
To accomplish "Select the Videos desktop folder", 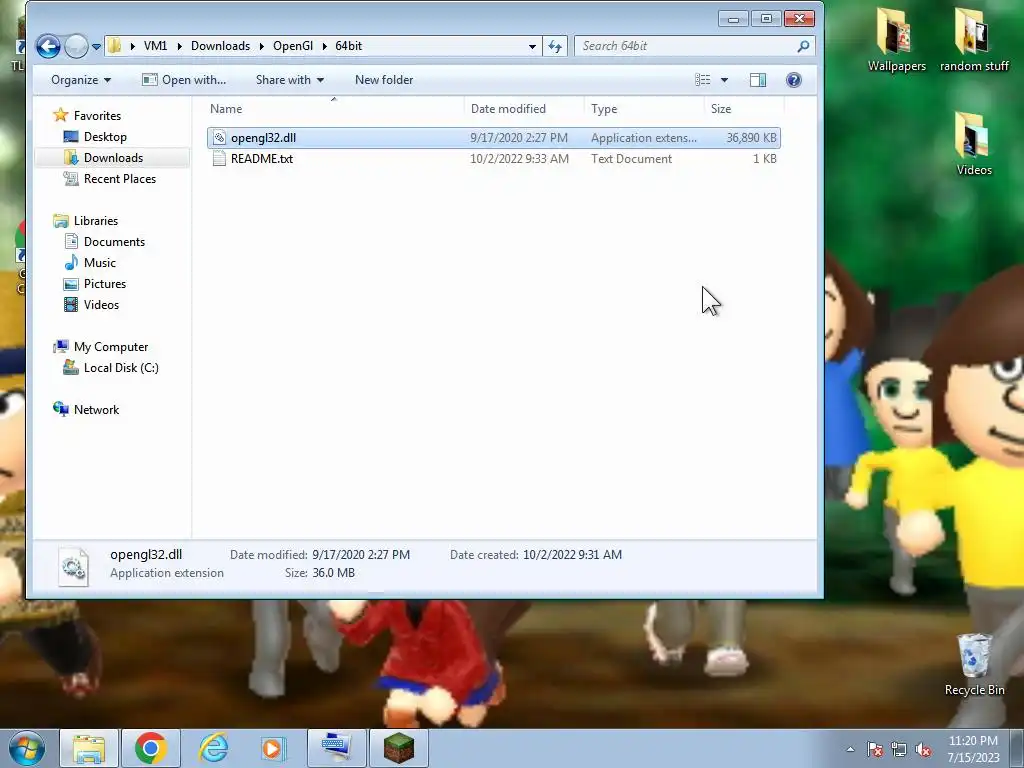I will click(x=974, y=144).
